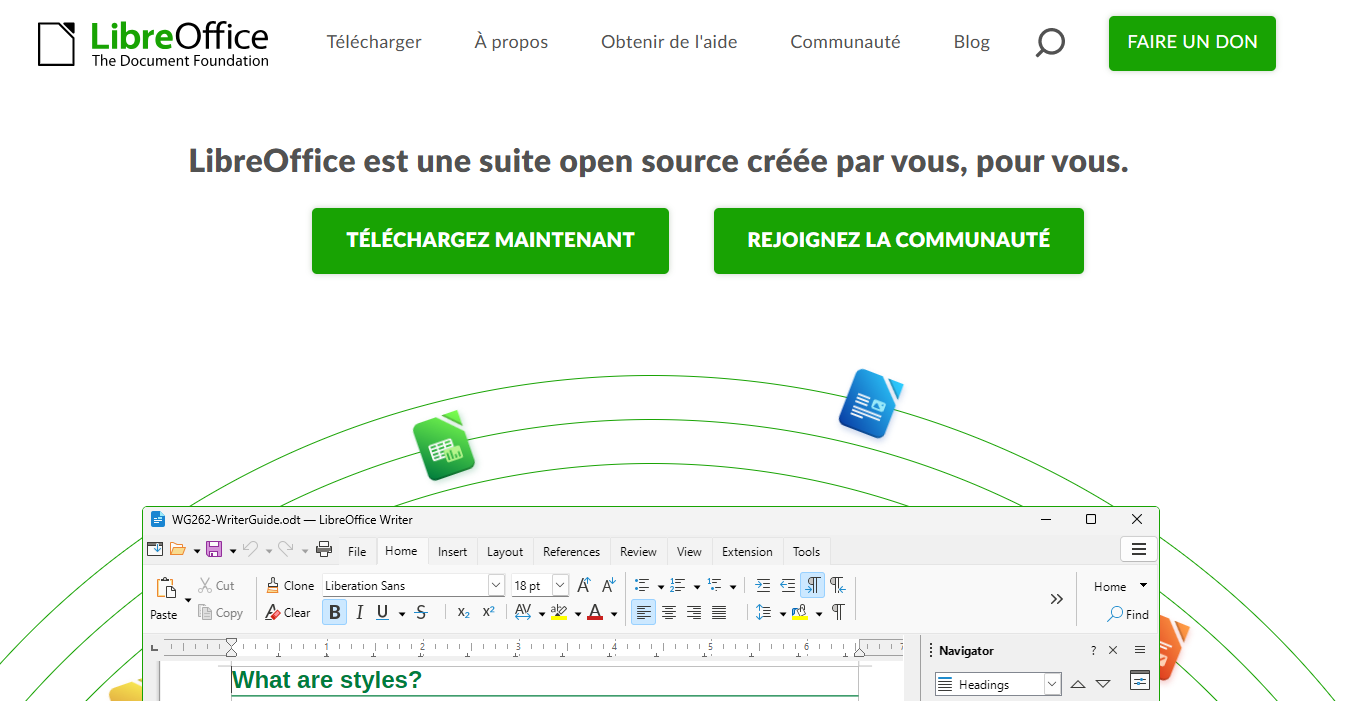Screen dimensions: 1349x701
Task: Expand the line spacing dropdown arrow
Action: pyautogui.click(x=782, y=613)
